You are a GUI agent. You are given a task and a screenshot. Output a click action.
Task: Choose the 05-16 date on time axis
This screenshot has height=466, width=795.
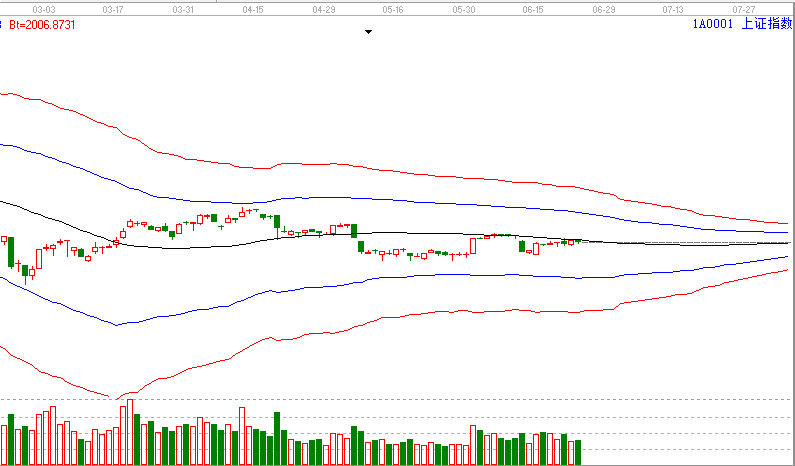[x=393, y=8]
